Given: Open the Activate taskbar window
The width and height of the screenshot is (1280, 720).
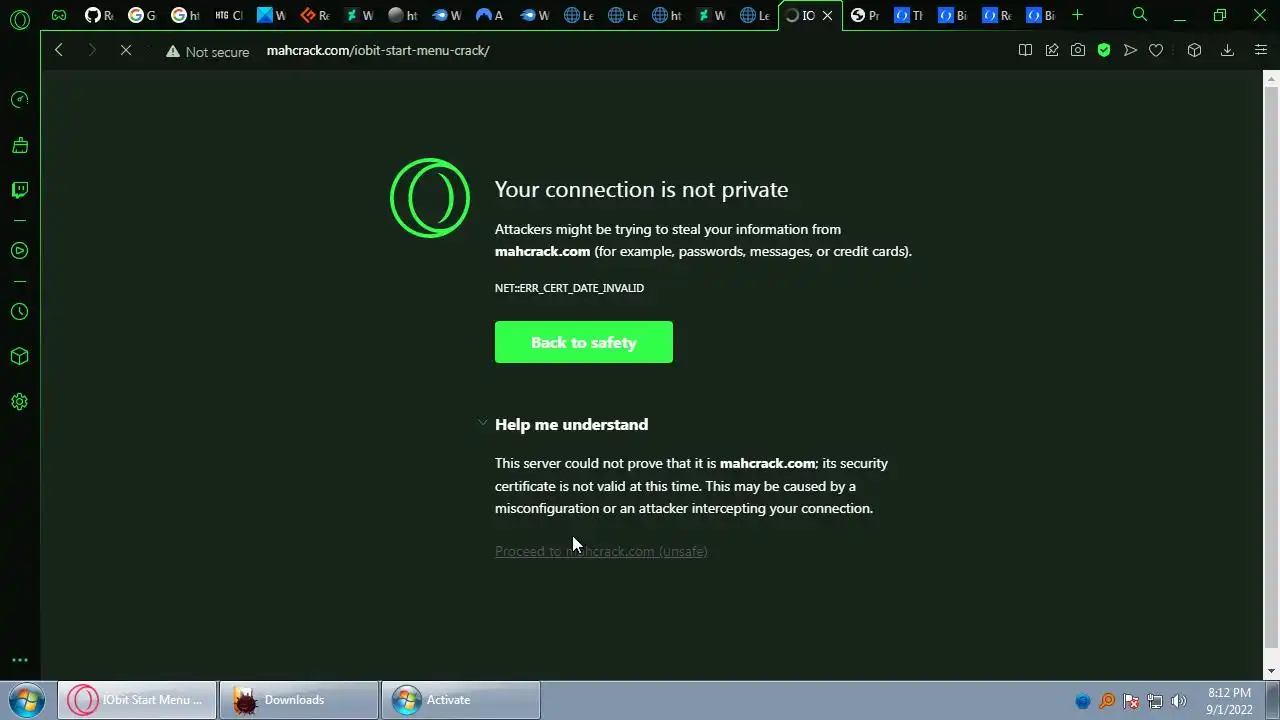Looking at the screenshot, I should point(461,700).
